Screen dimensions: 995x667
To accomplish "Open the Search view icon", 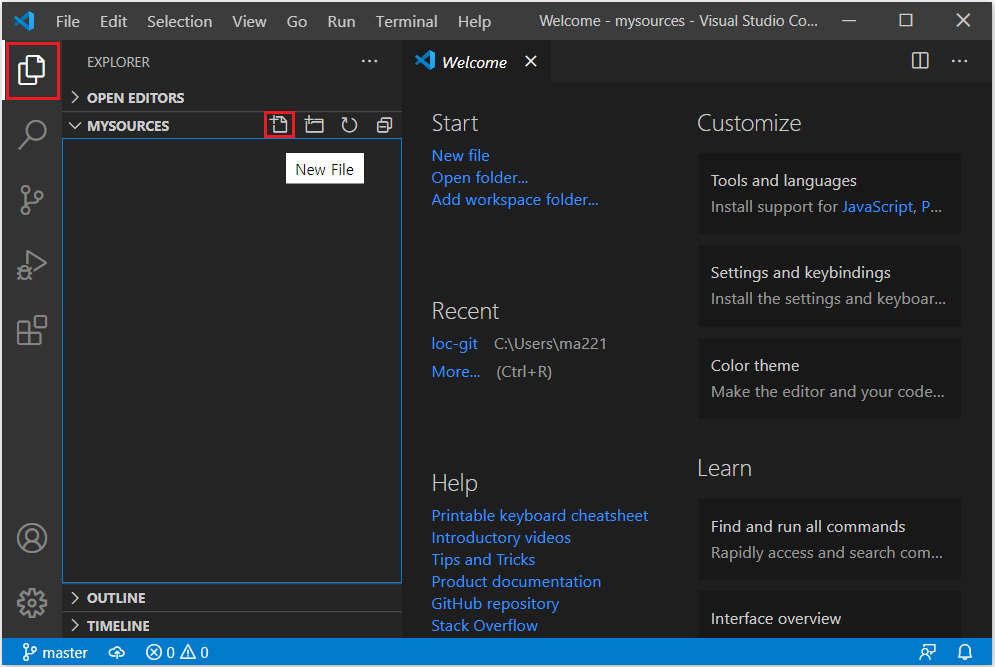I will (32, 135).
